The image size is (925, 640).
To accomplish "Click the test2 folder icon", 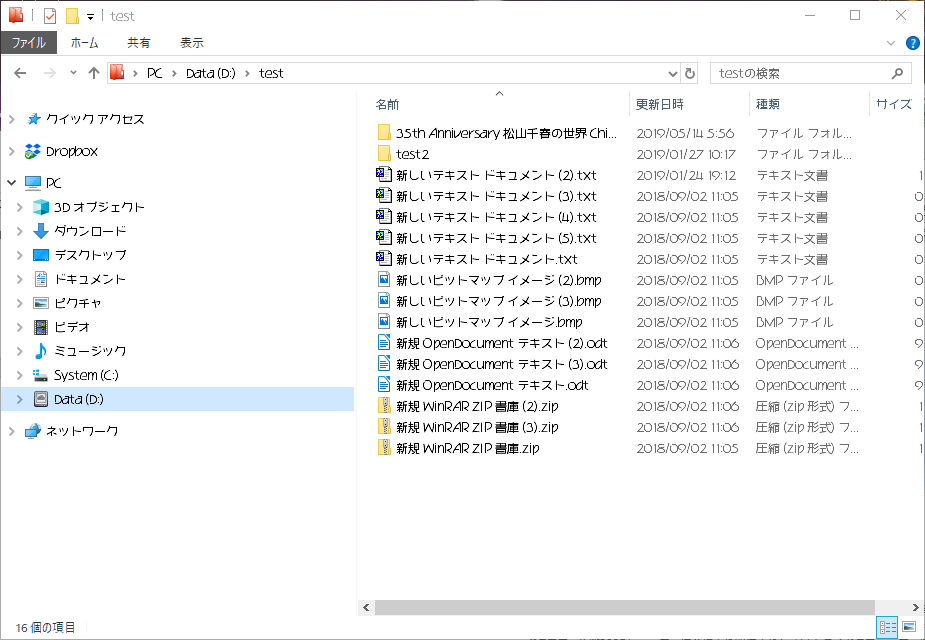I will [x=384, y=154].
